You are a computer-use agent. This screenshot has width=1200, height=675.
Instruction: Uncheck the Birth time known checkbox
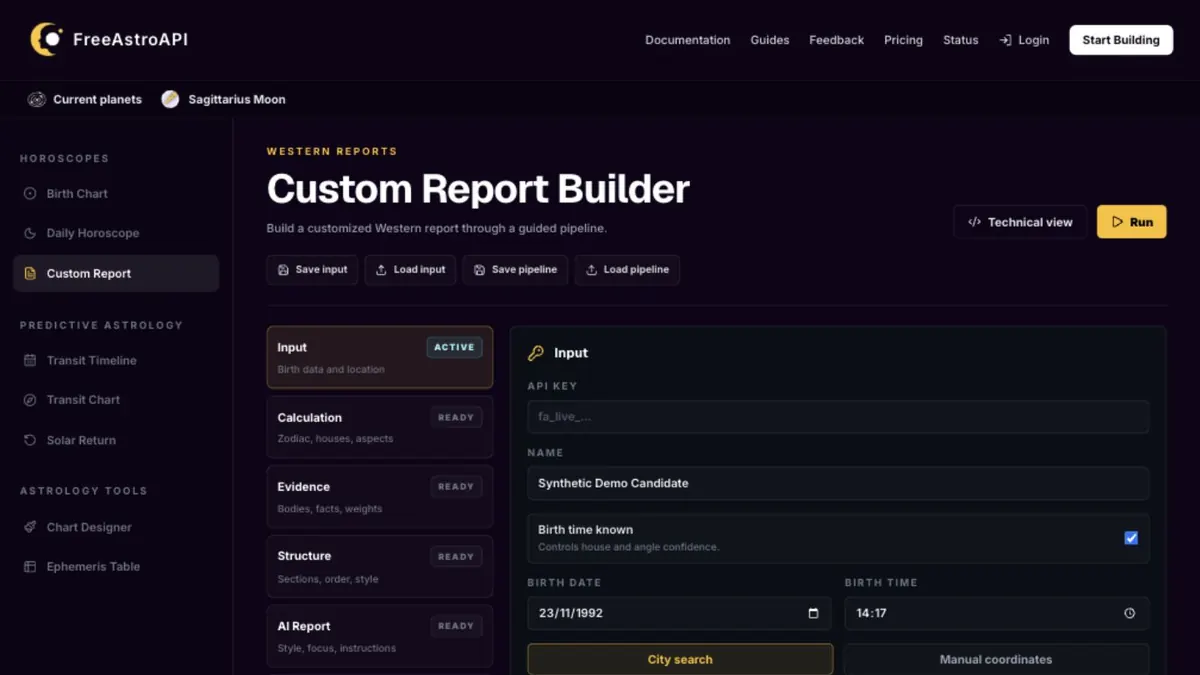[x=1131, y=538]
